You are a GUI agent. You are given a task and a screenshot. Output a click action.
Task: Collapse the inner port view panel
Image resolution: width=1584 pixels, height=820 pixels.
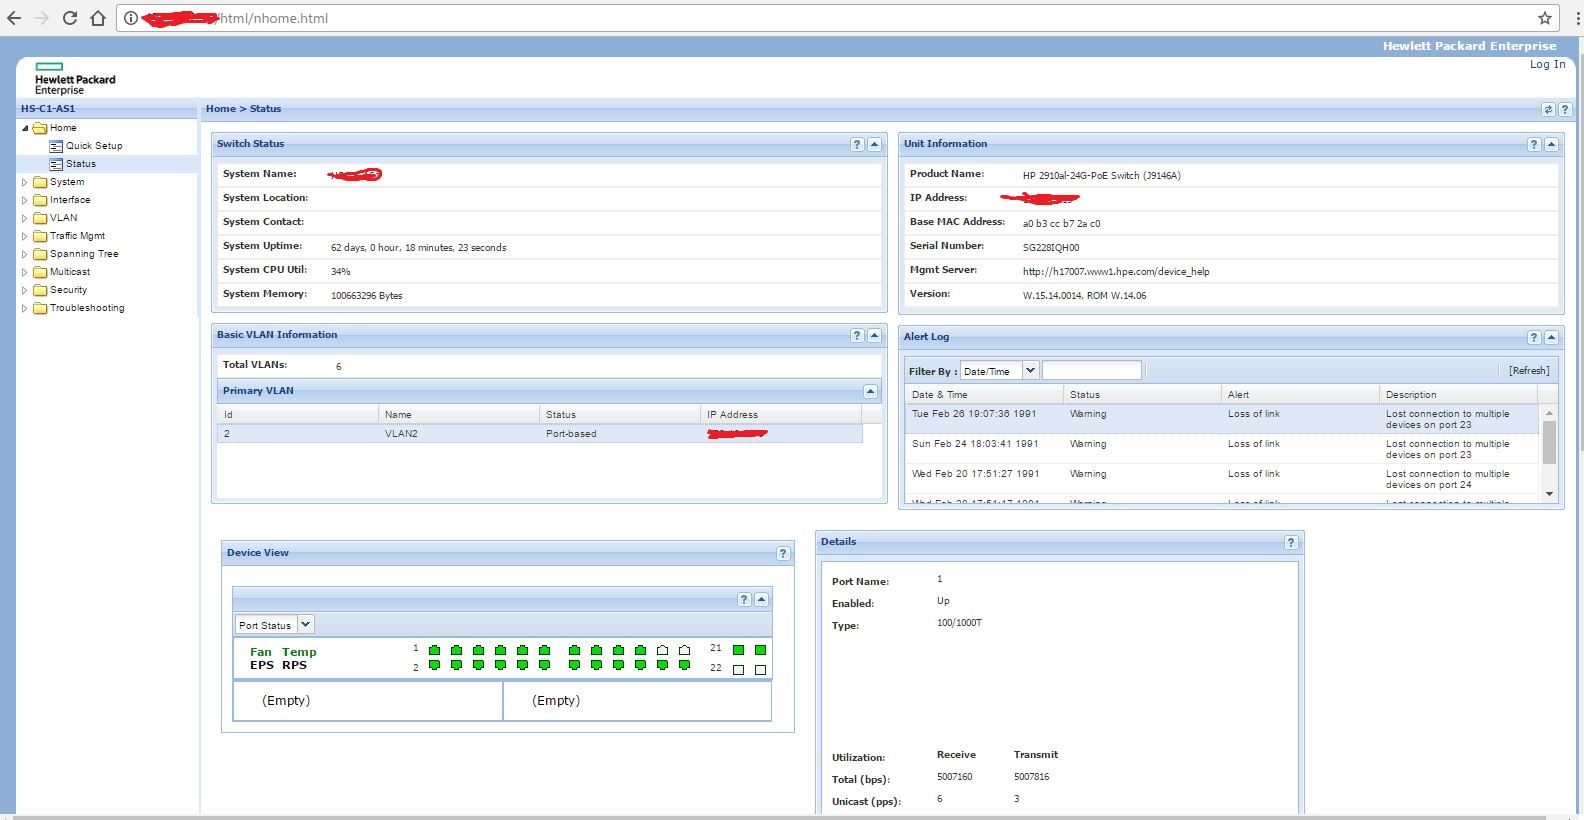click(761, 599)
